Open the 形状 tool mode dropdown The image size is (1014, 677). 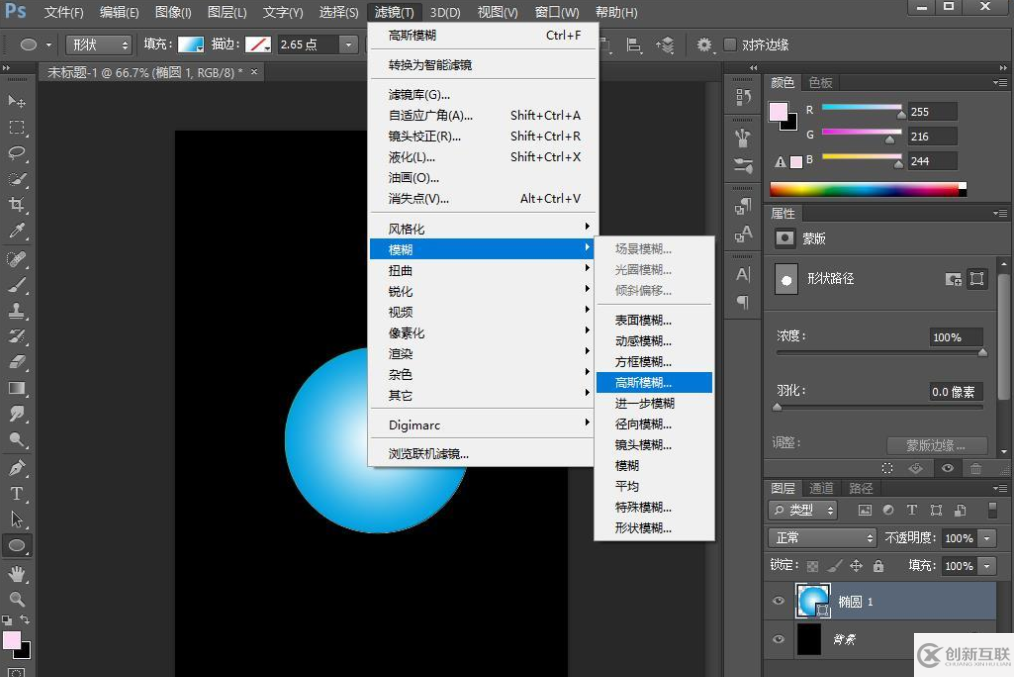(x=99, y=45)
